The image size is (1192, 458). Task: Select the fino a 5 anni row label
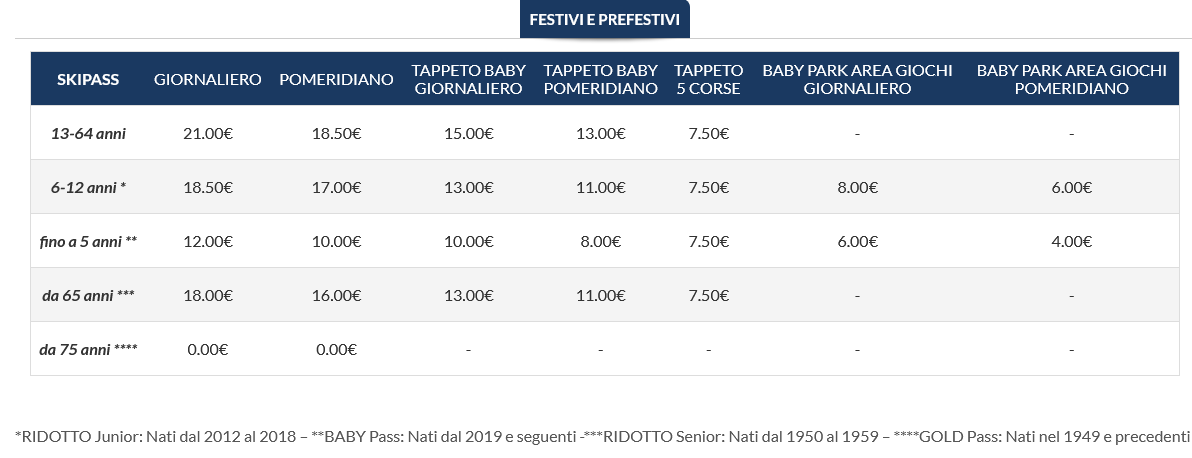point(88,241)
